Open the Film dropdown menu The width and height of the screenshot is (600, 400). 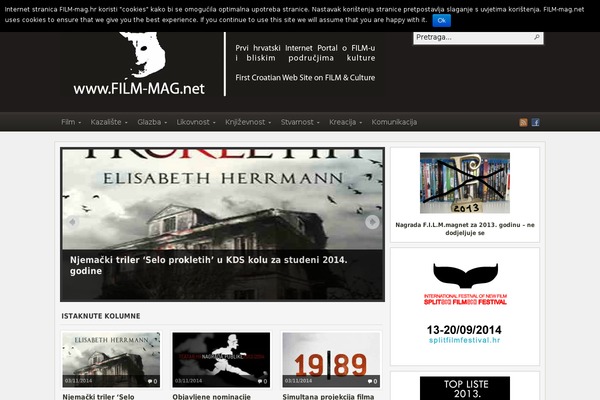click(x=71, y=122)
